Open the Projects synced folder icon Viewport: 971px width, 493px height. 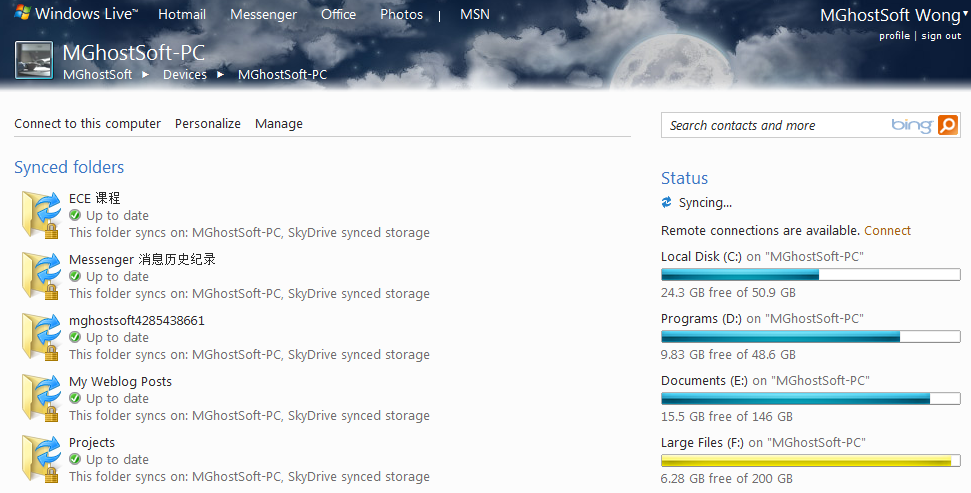41,458
